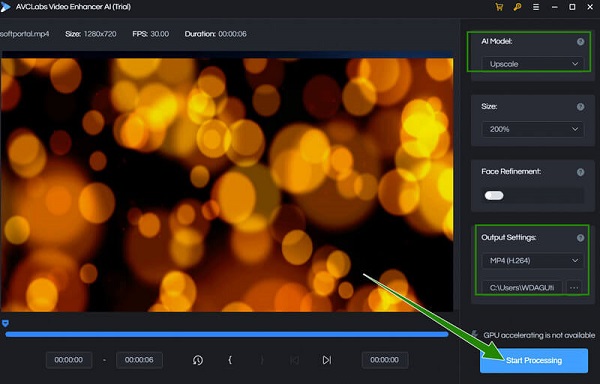Go to next frame
Screen dimensions: 600x384
tap(326, 360)
